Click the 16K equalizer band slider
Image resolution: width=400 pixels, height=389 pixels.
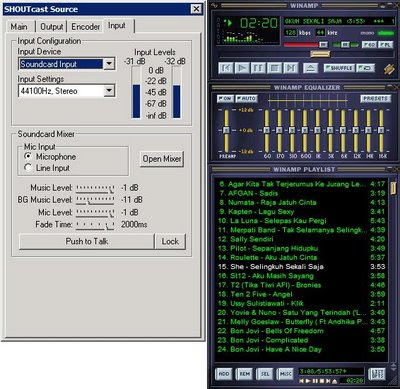381,131
